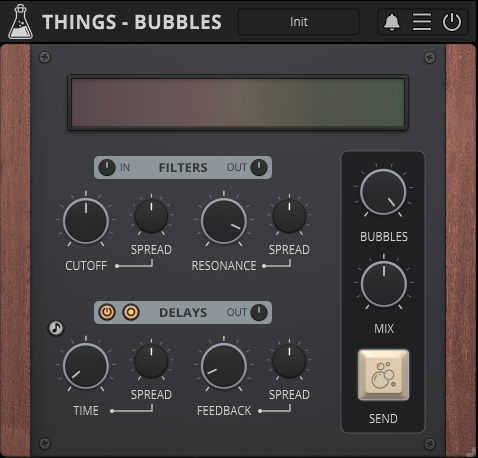
Task: Click the Feedback knob
Action: [224, 366]
